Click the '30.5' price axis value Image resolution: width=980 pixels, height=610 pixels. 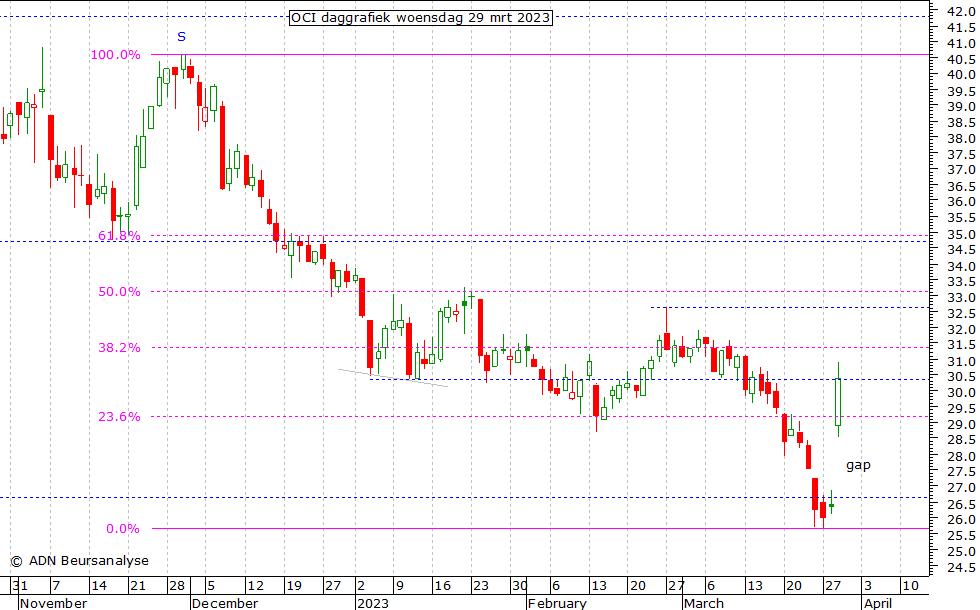click(961, 377)
